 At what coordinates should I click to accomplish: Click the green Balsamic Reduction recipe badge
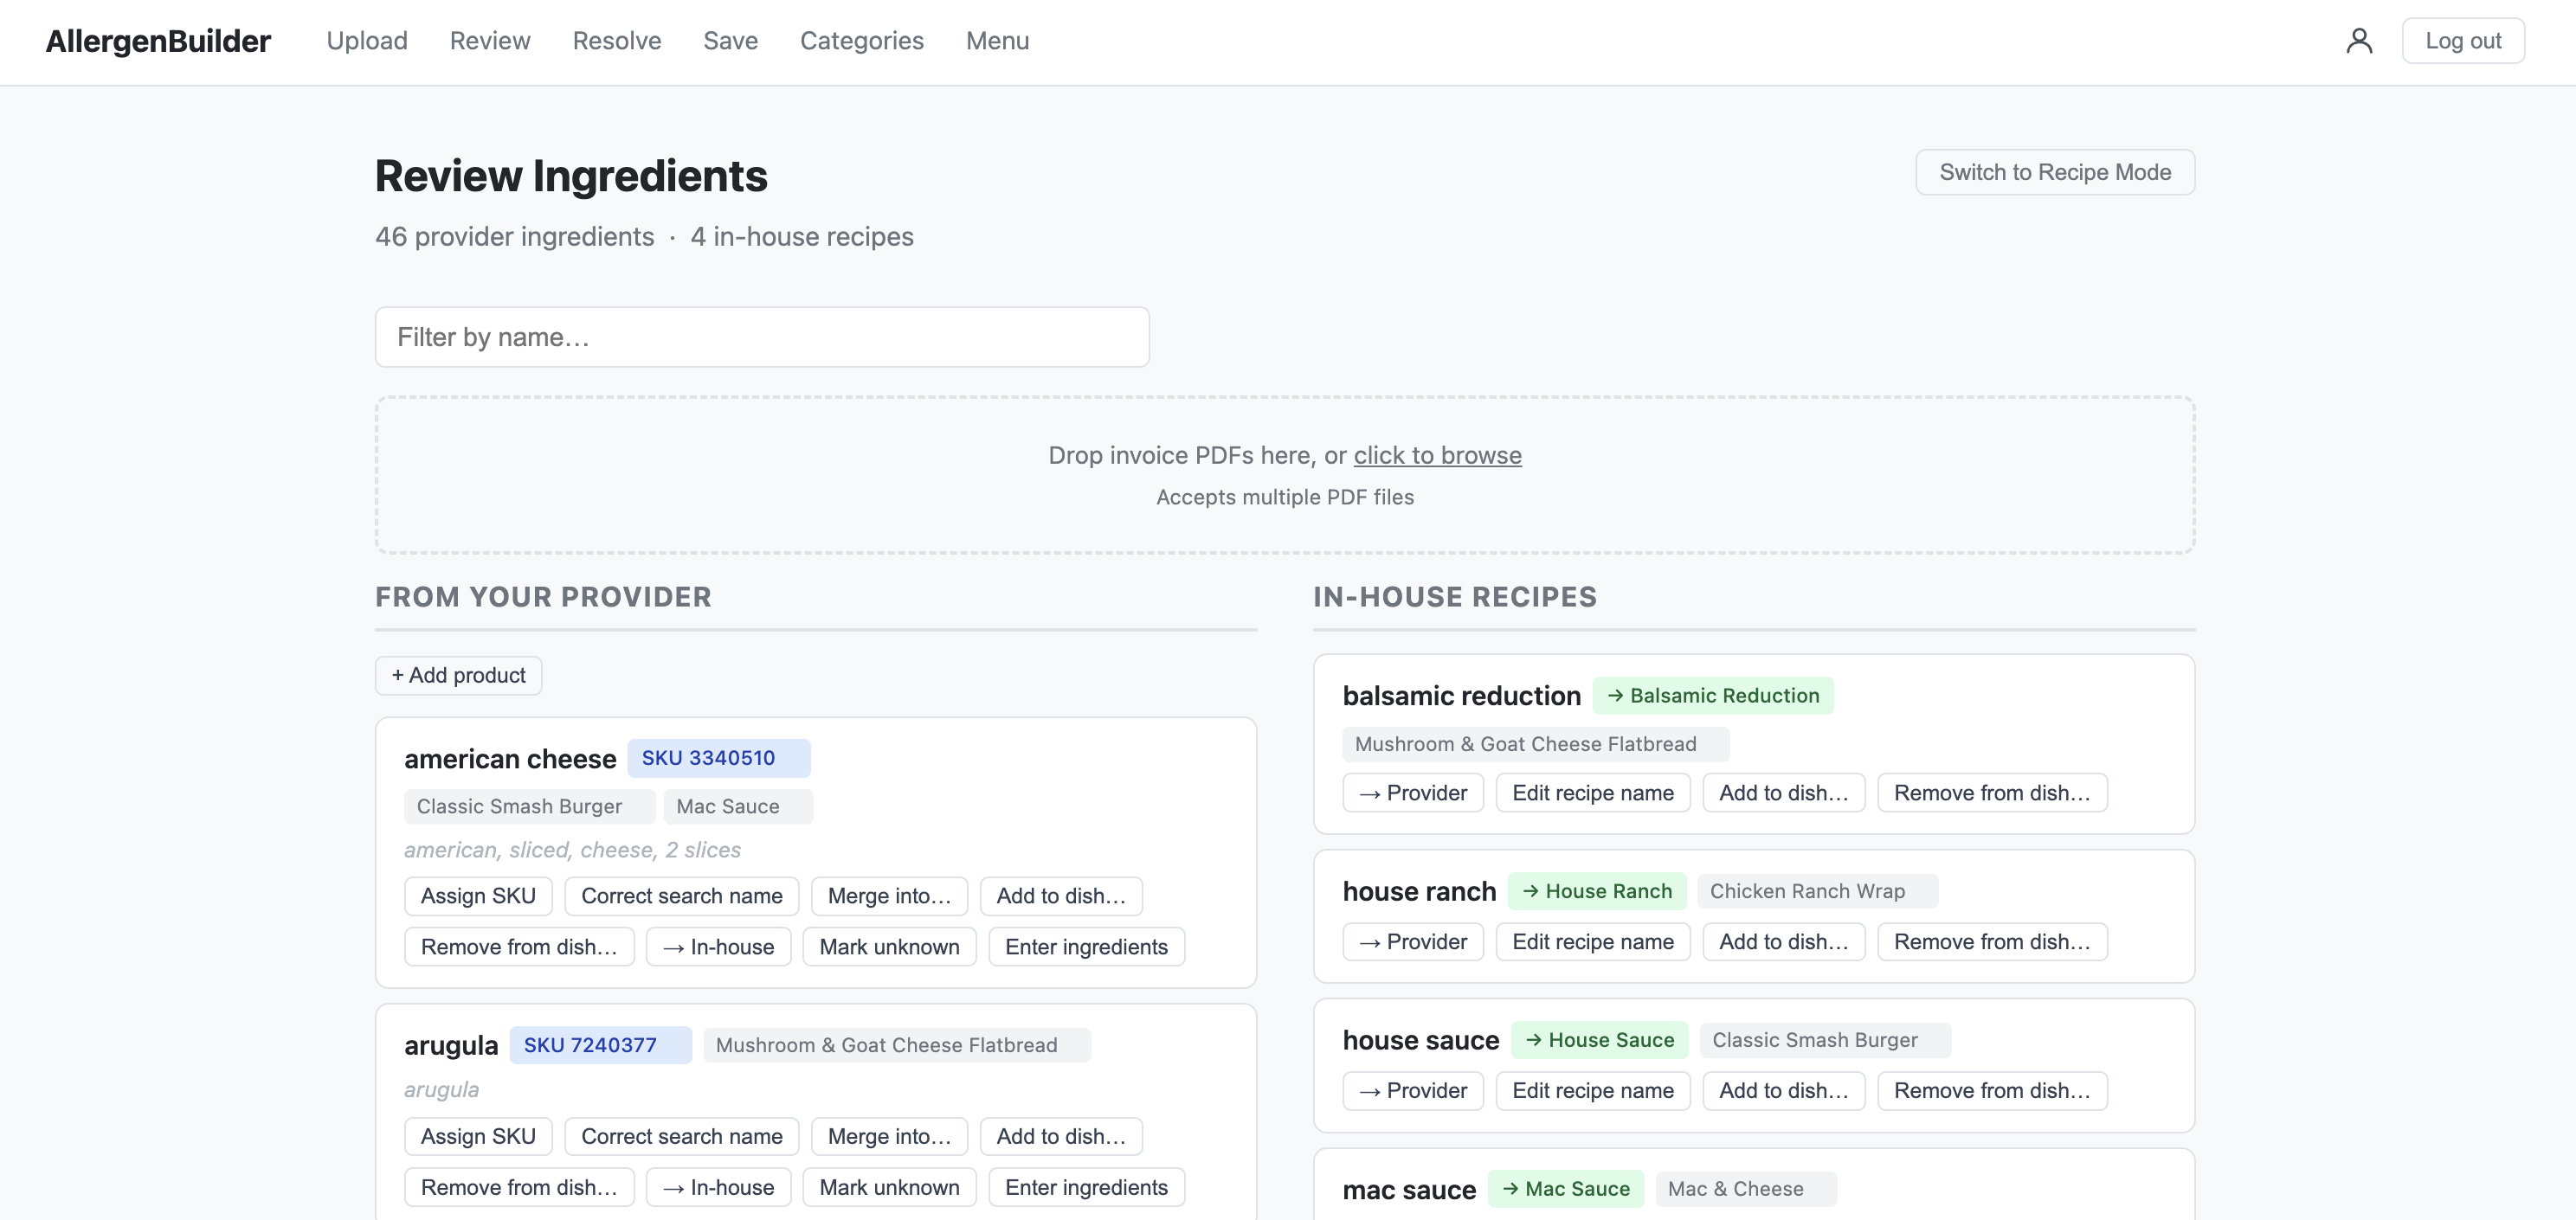1713,695
